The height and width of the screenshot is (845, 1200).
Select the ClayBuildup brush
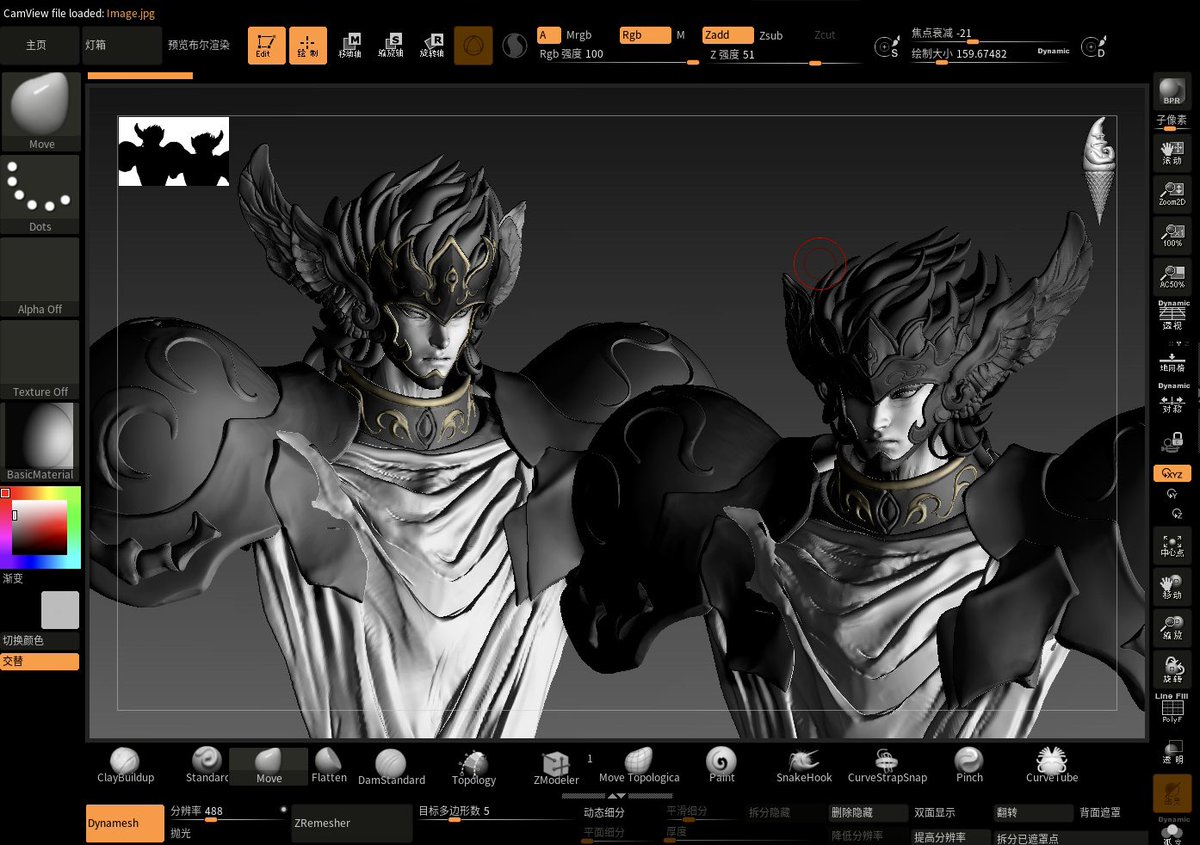coord(125,766)
